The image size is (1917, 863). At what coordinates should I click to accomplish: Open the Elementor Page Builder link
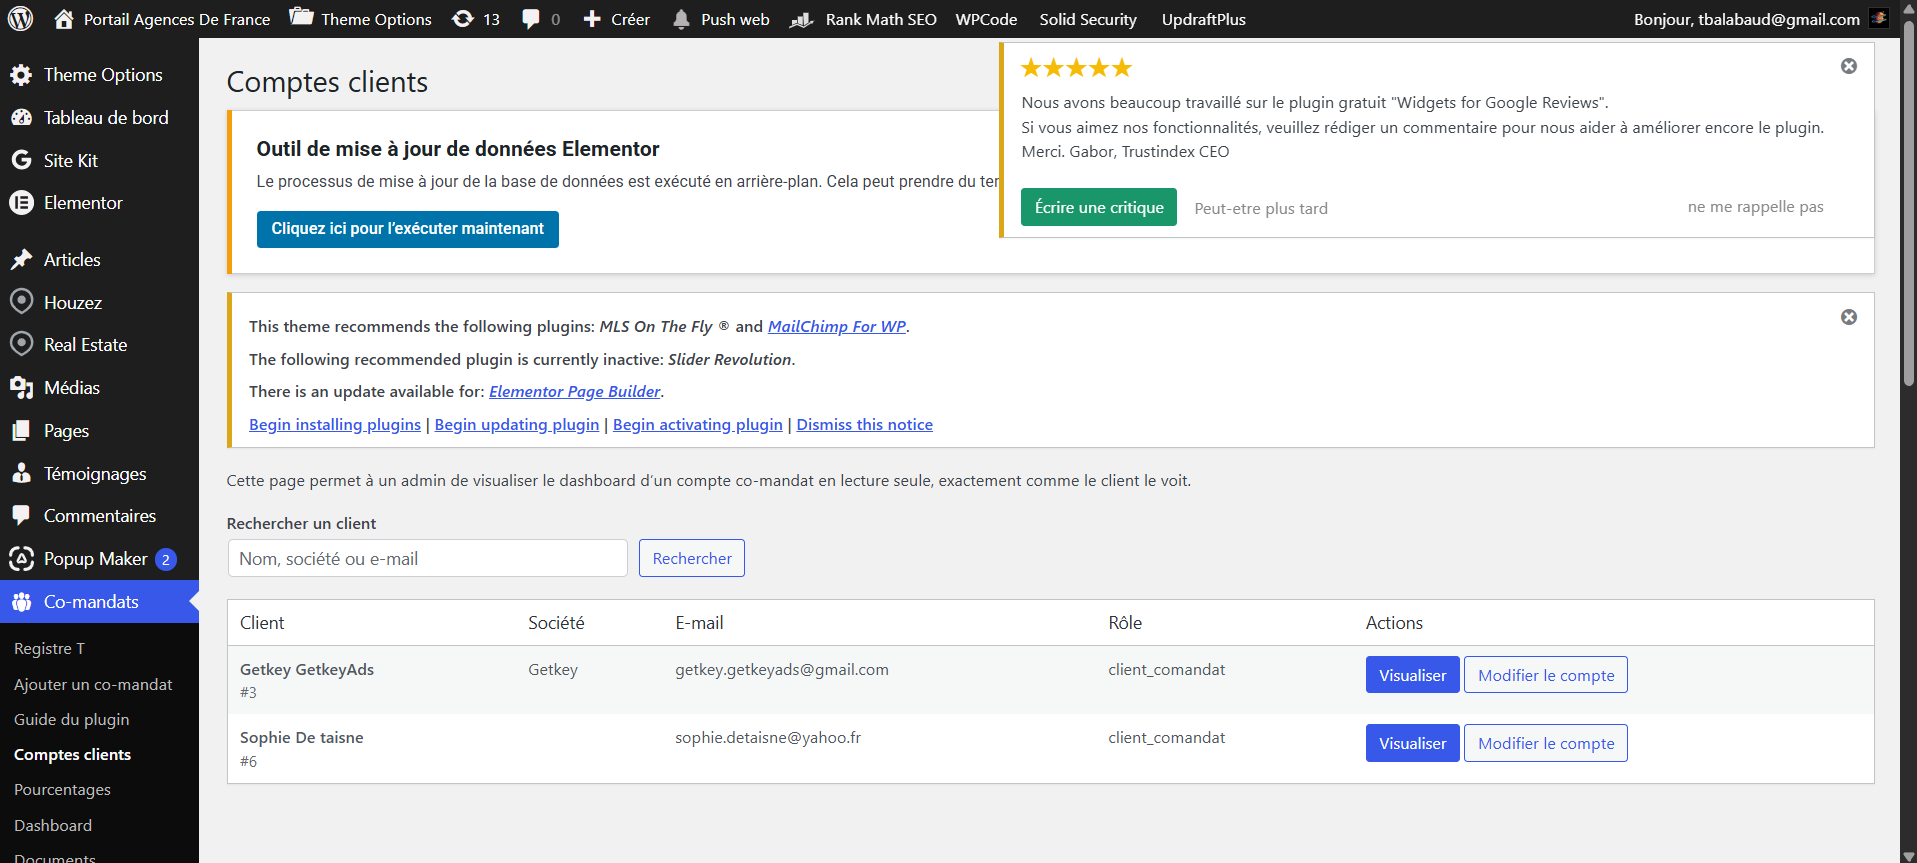[x=575, y=392]
